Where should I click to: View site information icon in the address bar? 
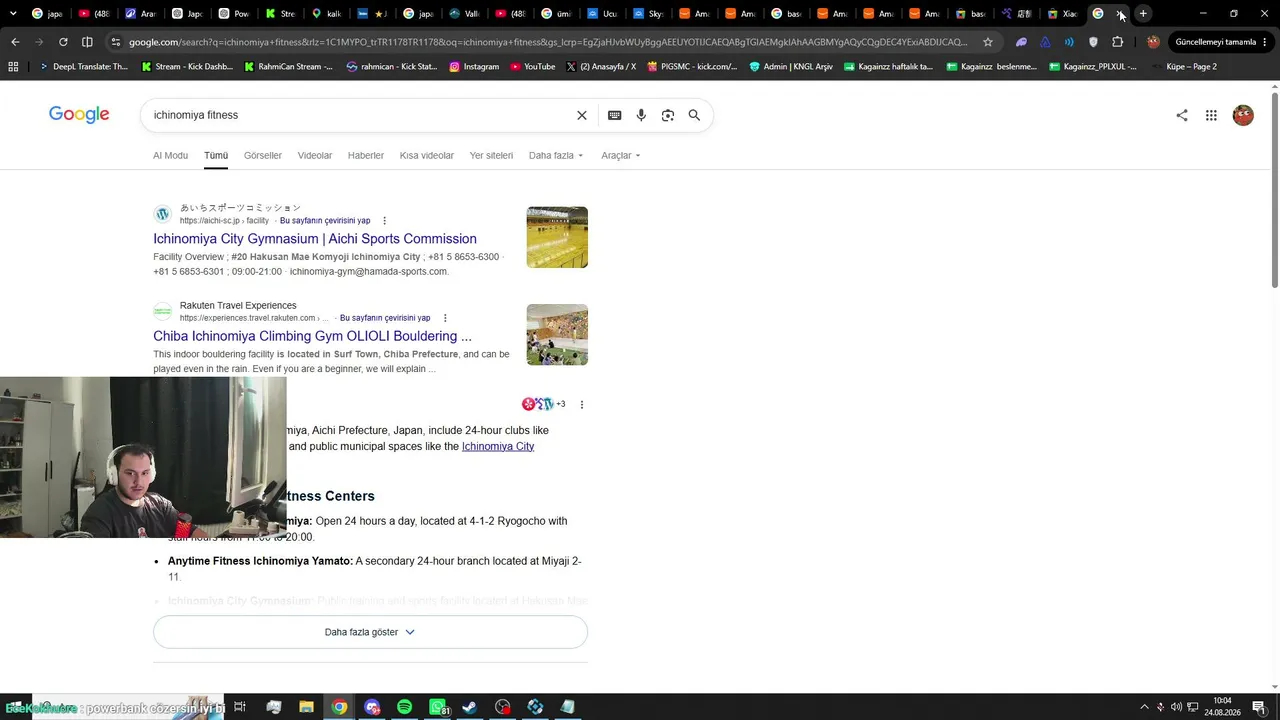pyautogui.click(x=116, y=42)
